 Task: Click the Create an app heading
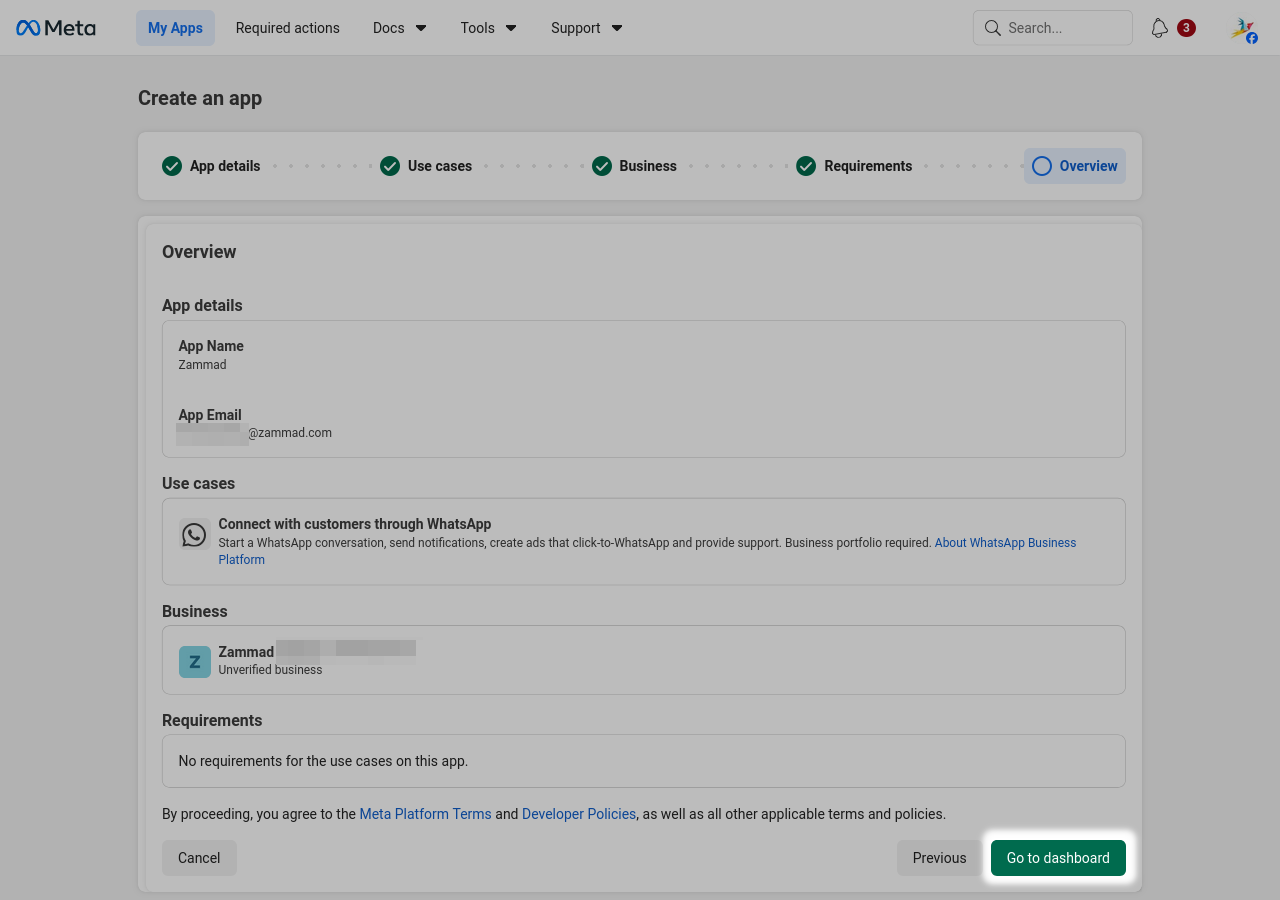point(200,98)
